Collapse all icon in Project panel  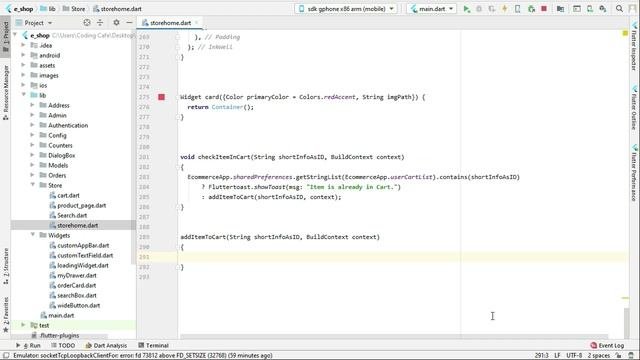100,23
